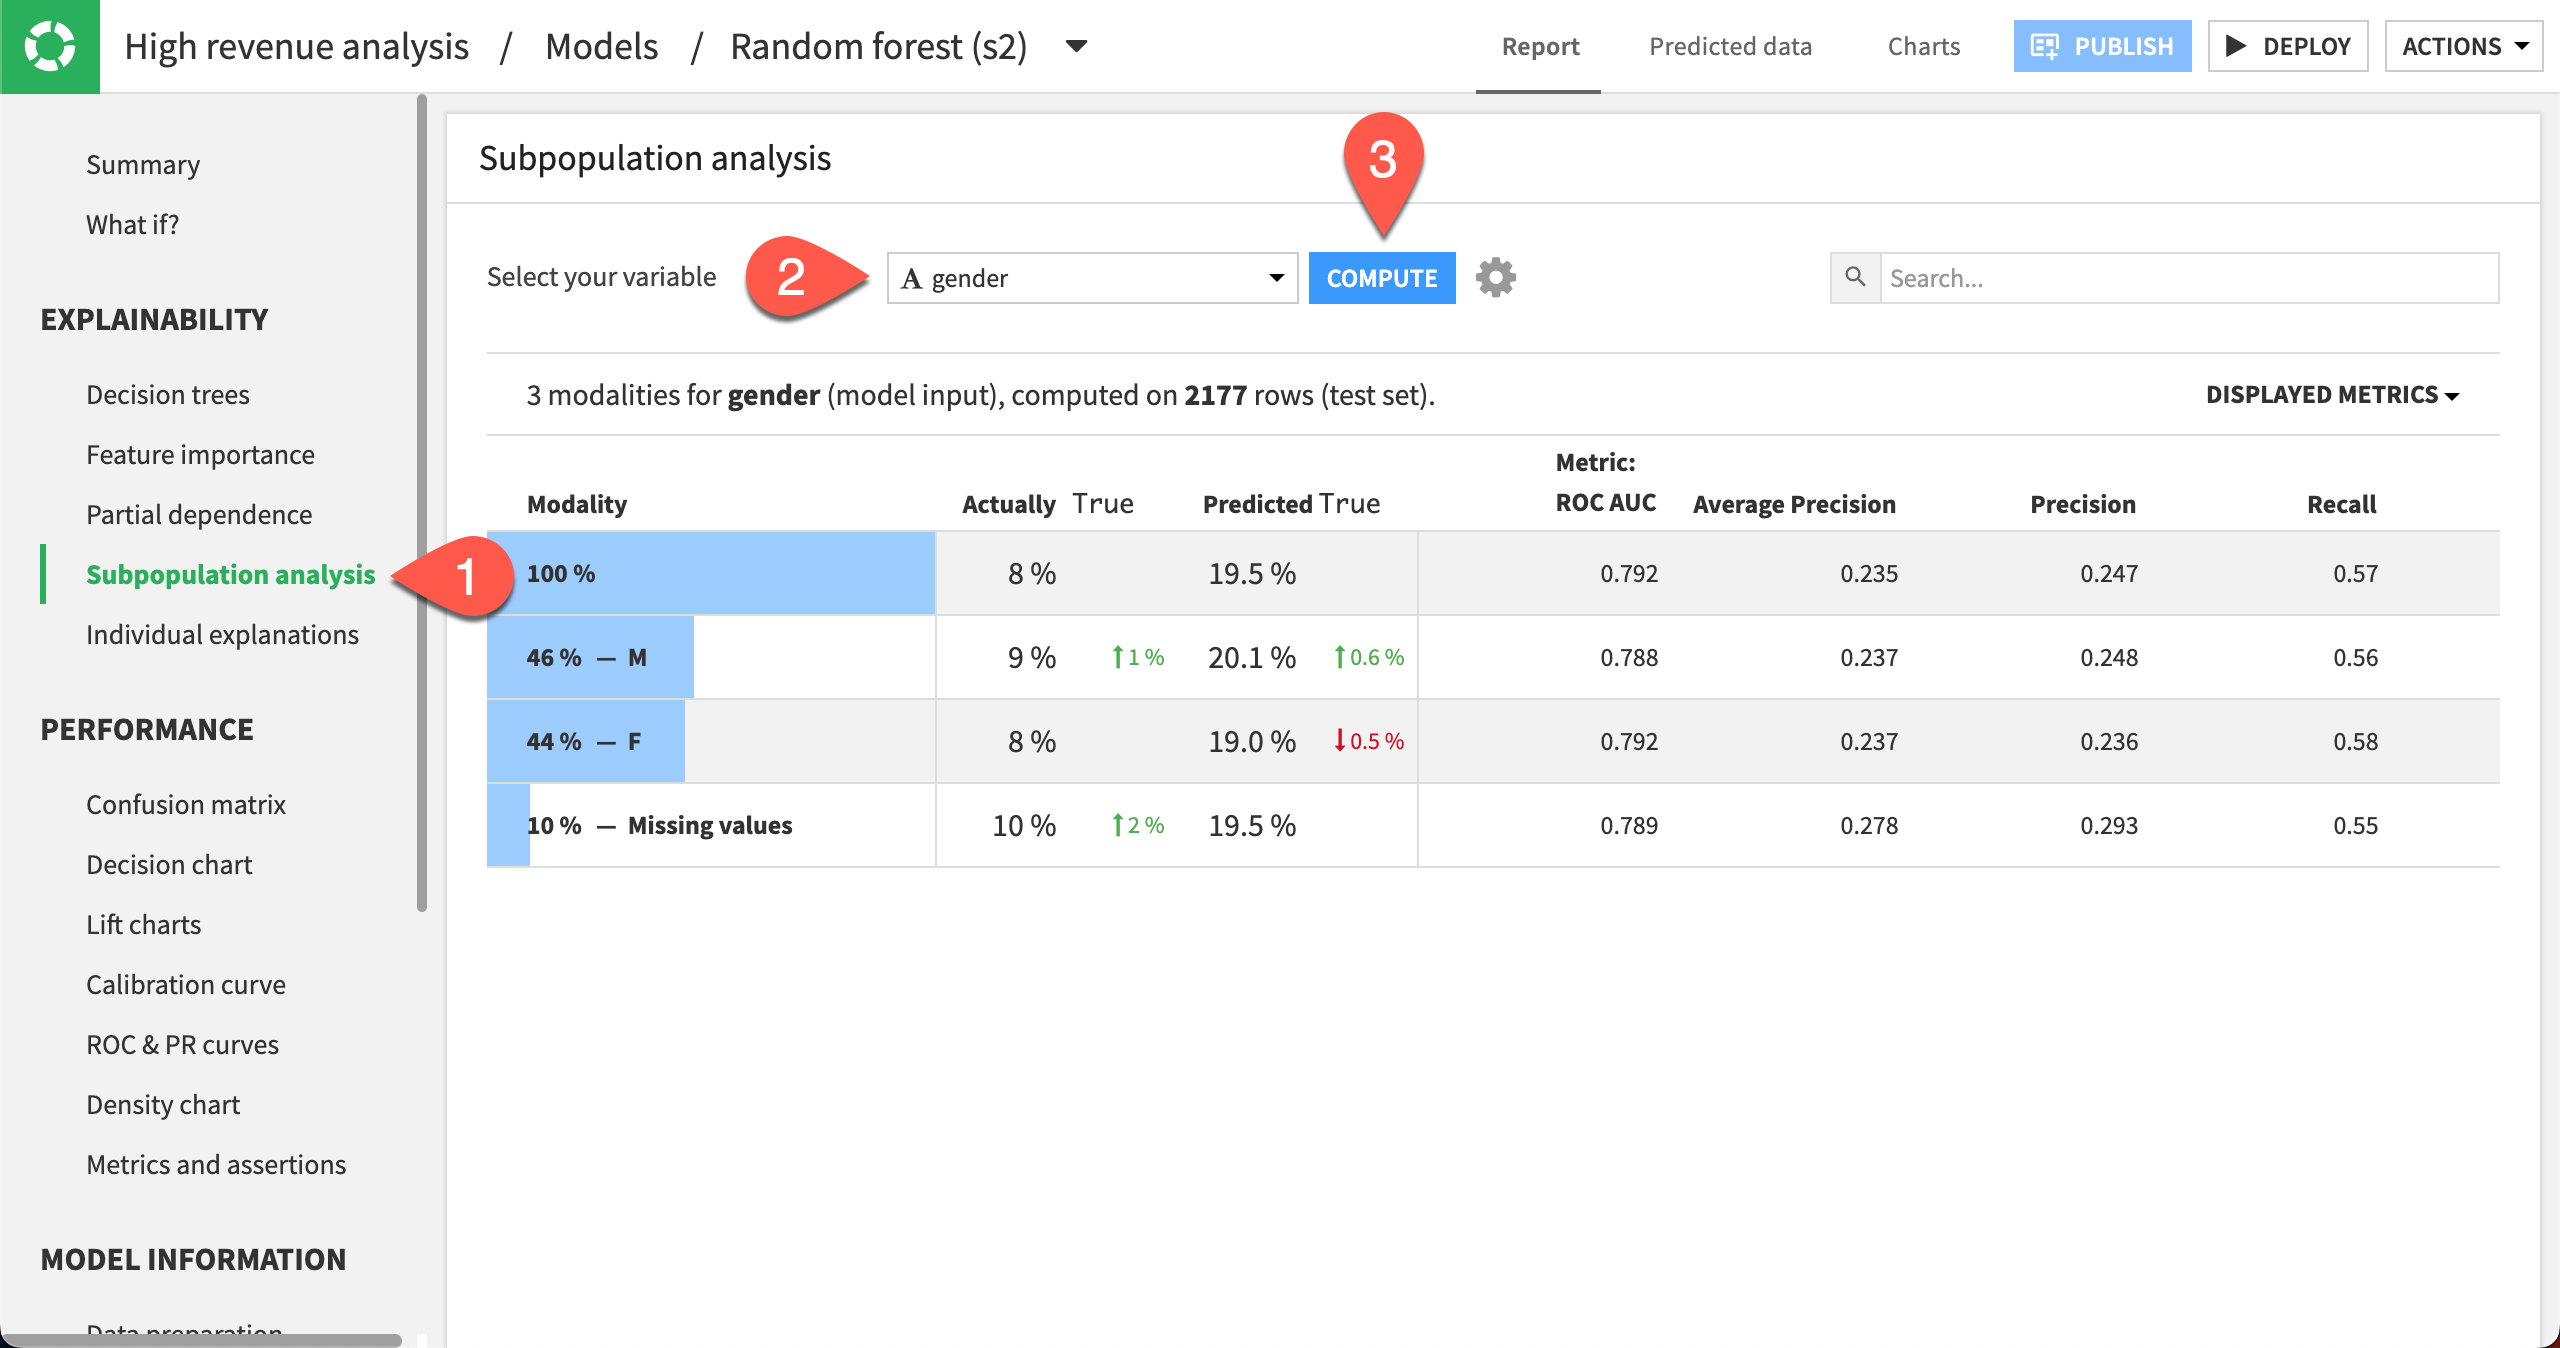Click the Feature importance link
Viewport: 2560px width, 1348px height.
point(200,454)
